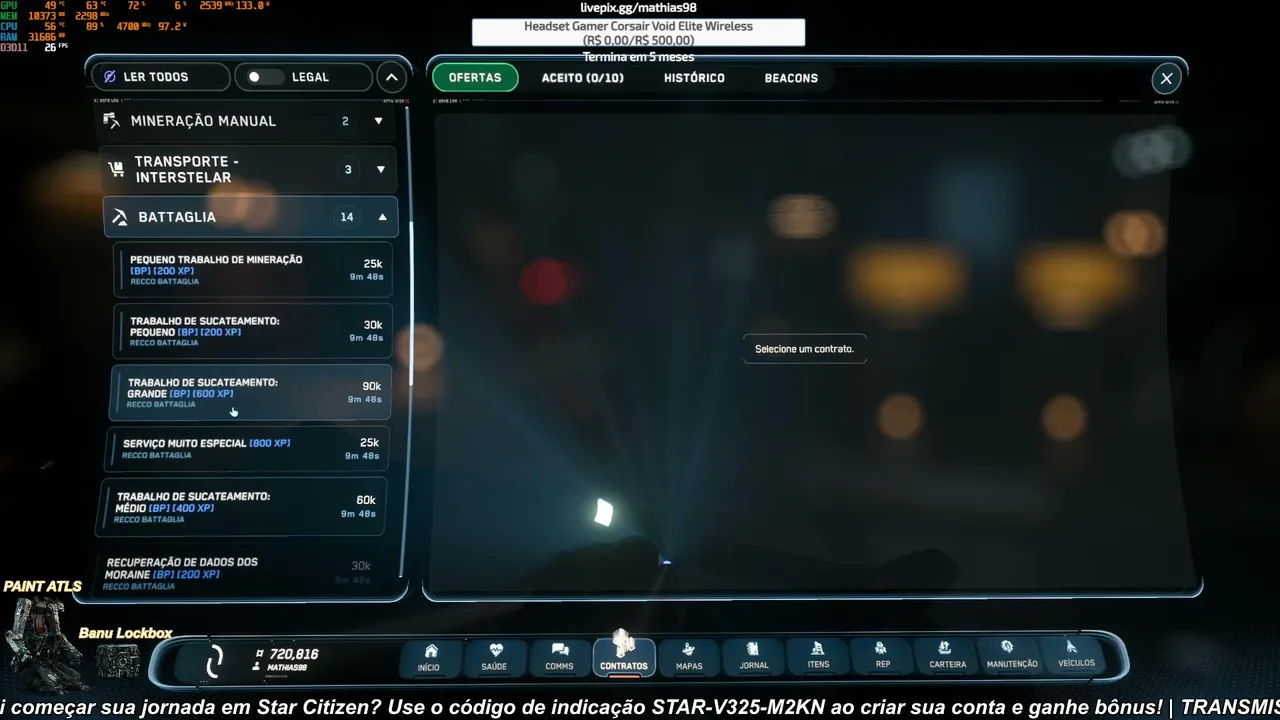Switch to the Histórico tab
The width and height of the screenshot is (1280, 720).
[694, 78]
